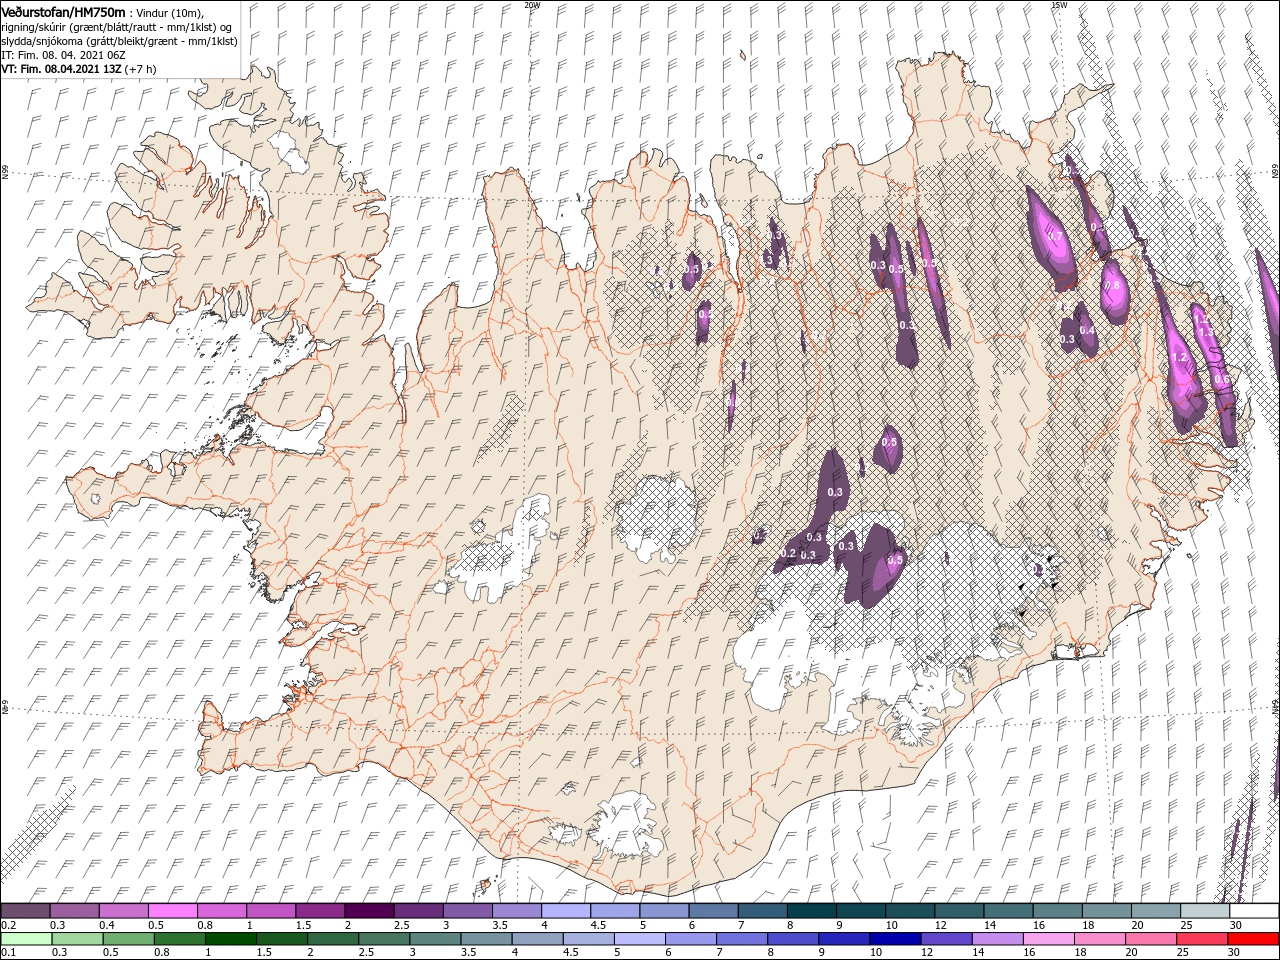Click the 0.4 snowfall value on the map
The width and height of the screenshot is (1280, 960).
pos(1088,330)
